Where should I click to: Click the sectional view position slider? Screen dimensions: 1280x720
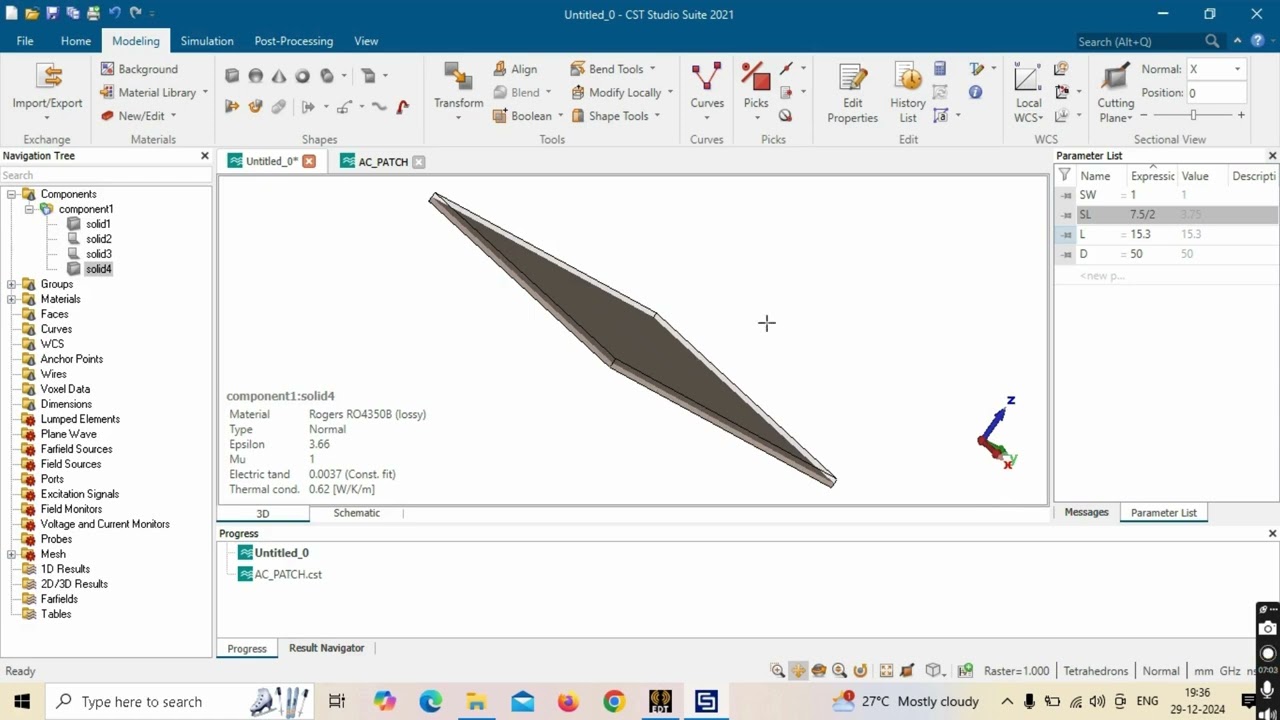coord(1192,115)
